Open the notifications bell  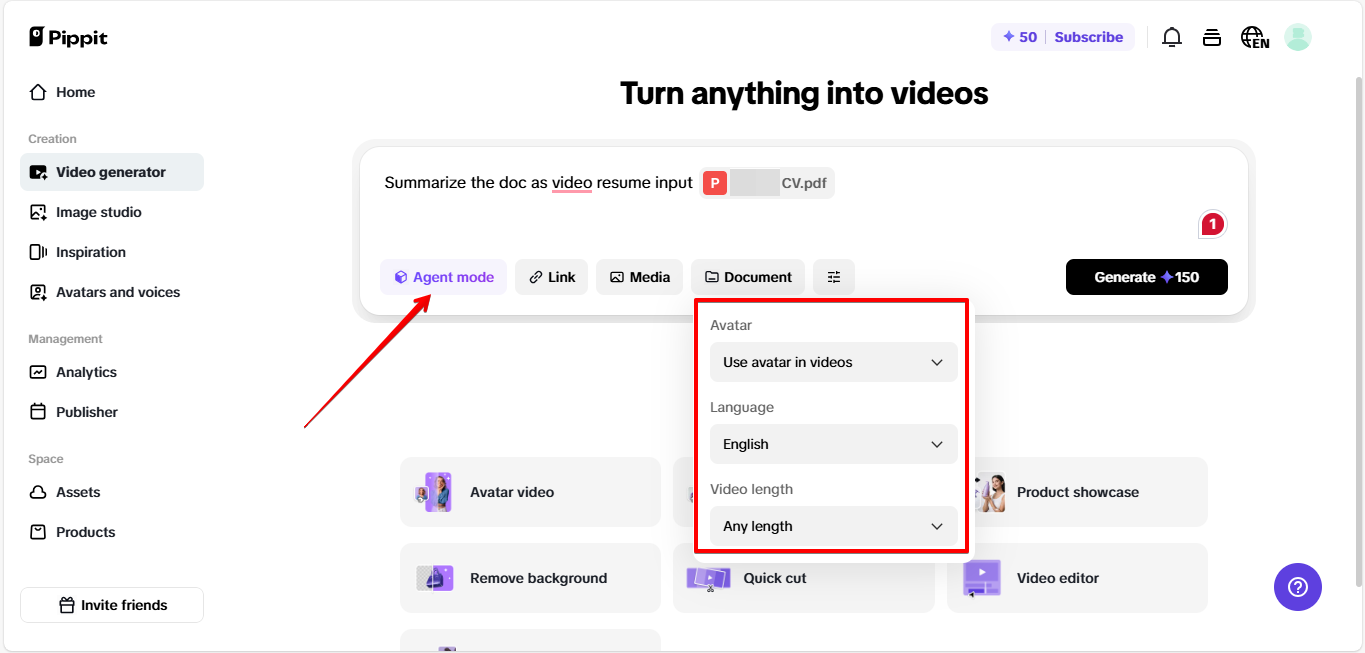[x=1172, y=37]
